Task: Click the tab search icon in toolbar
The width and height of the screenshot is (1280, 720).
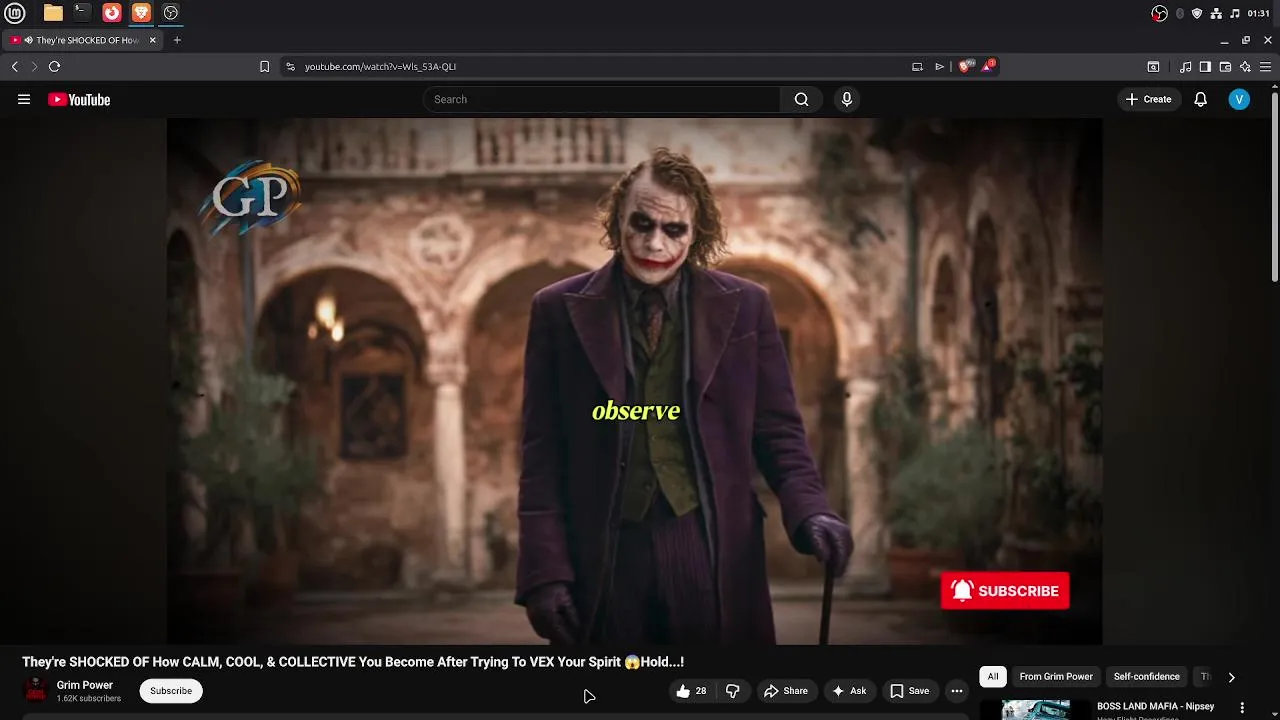Action: point(1153,67)
